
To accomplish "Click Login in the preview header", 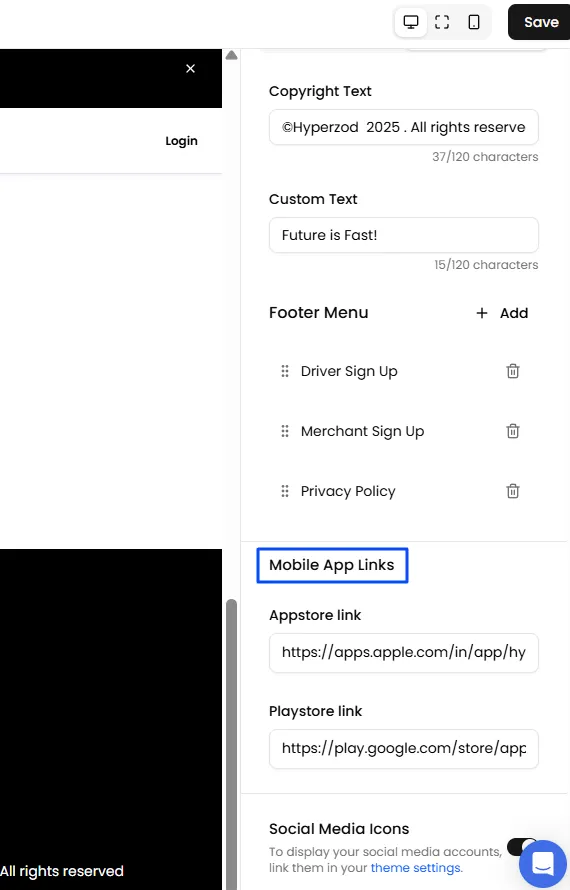I will tap(182, 141).
